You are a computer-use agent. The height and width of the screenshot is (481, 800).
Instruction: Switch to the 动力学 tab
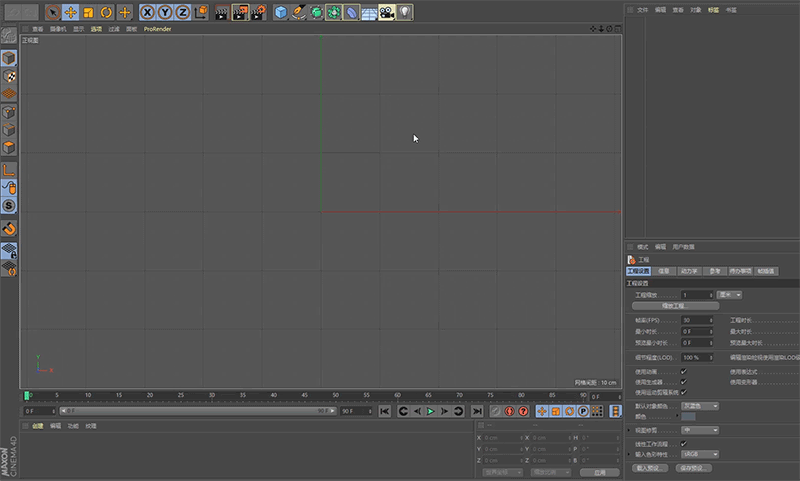(x=688, y=270)
